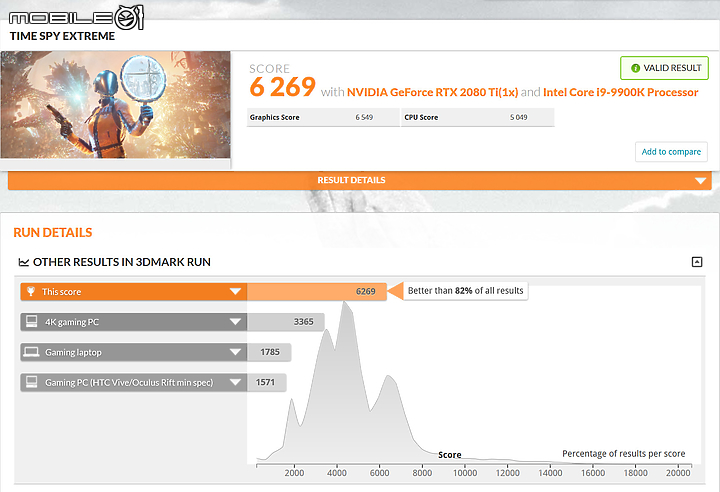Click the large 6 269 score number

(x=282, y=87)
